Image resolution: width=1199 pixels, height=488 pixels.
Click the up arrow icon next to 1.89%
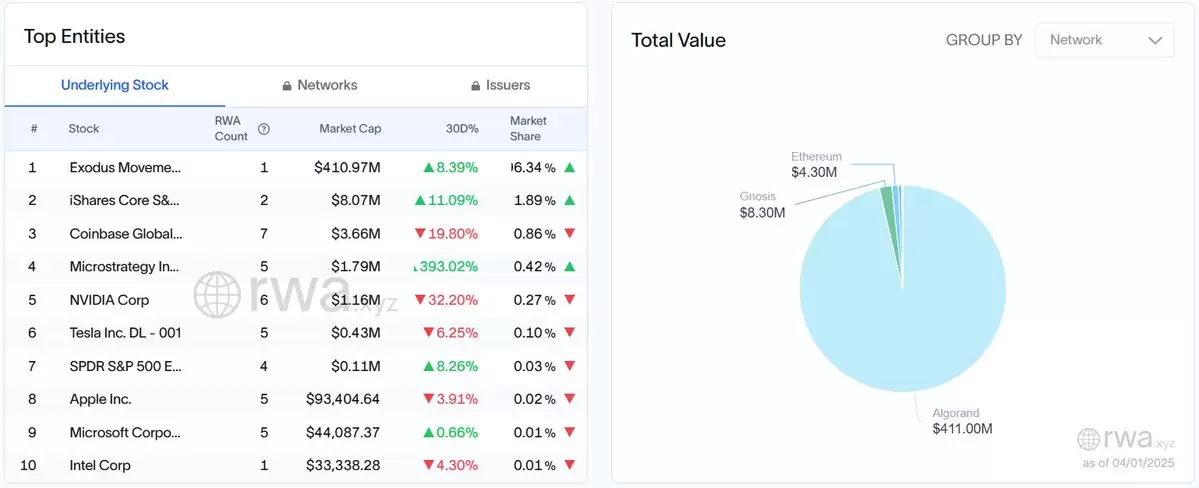click(569, 200)
